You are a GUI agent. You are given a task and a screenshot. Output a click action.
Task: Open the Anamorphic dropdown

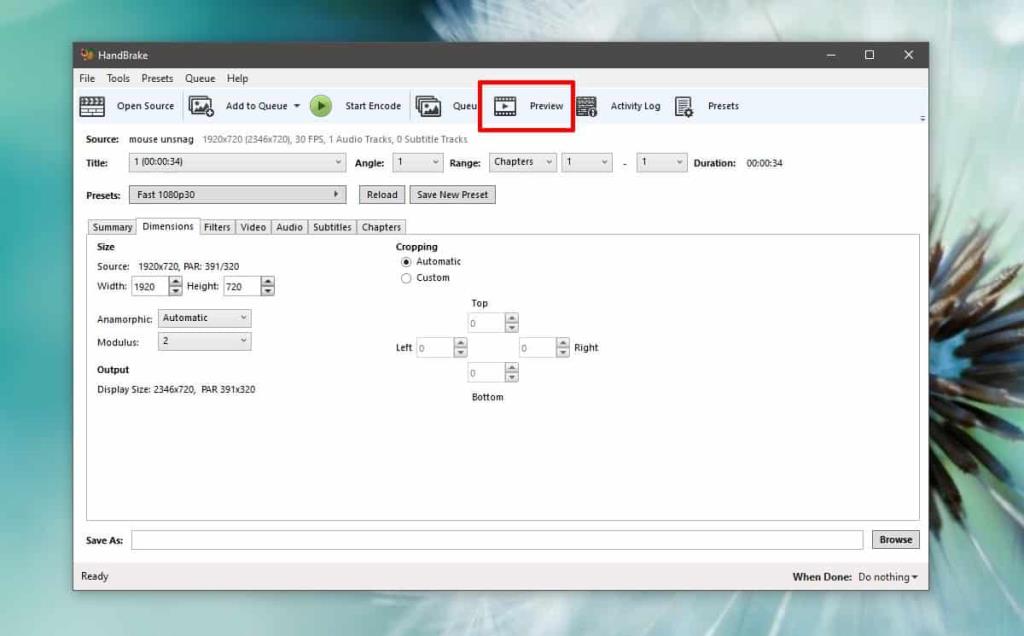point(204,317)
